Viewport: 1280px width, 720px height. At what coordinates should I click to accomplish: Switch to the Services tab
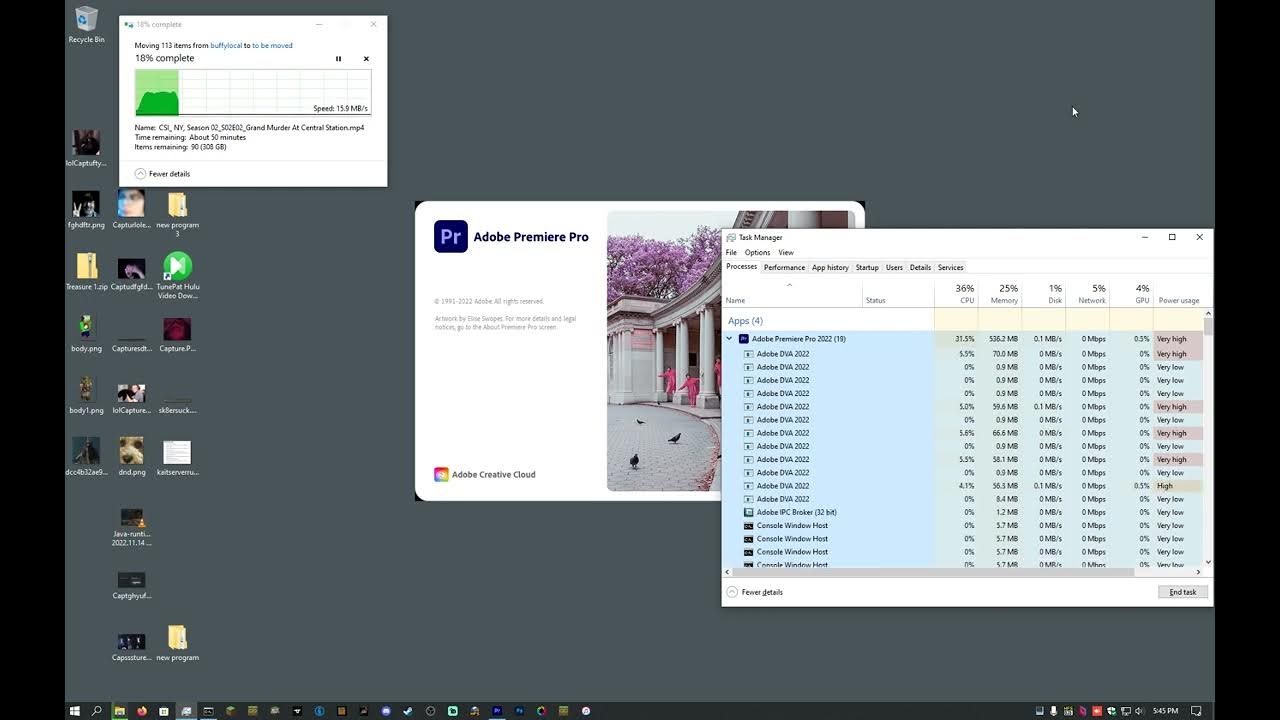950,267
